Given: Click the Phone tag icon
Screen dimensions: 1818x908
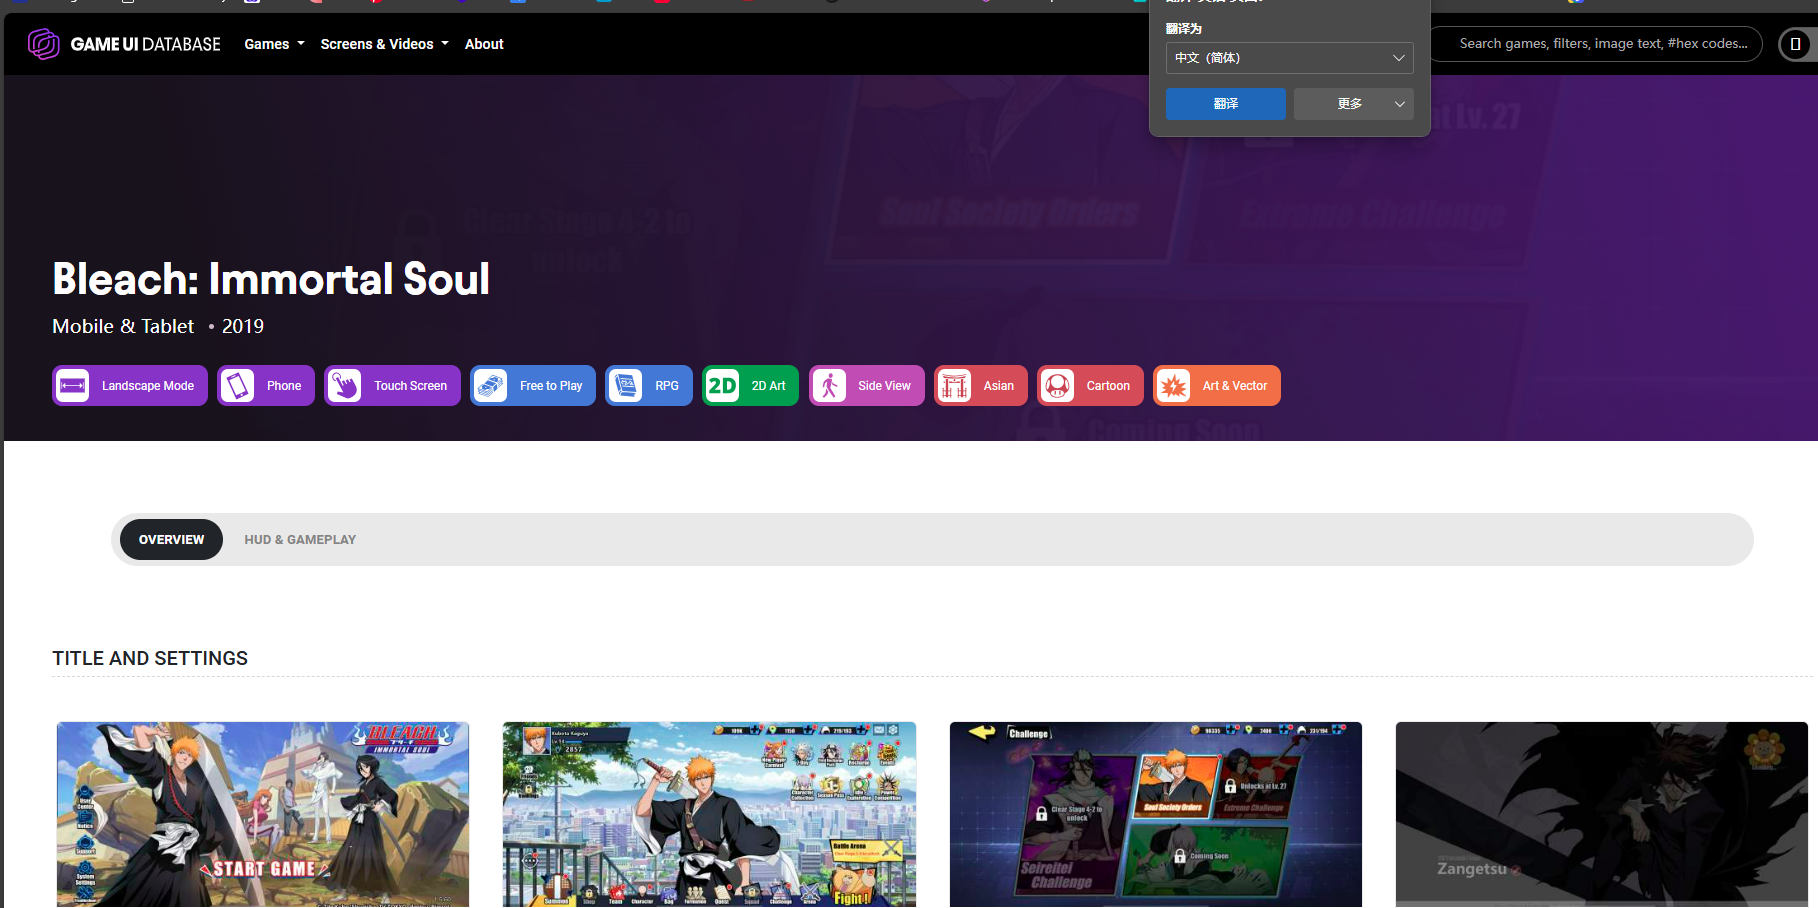Looking at the screenshot, I should click(238, 386).
